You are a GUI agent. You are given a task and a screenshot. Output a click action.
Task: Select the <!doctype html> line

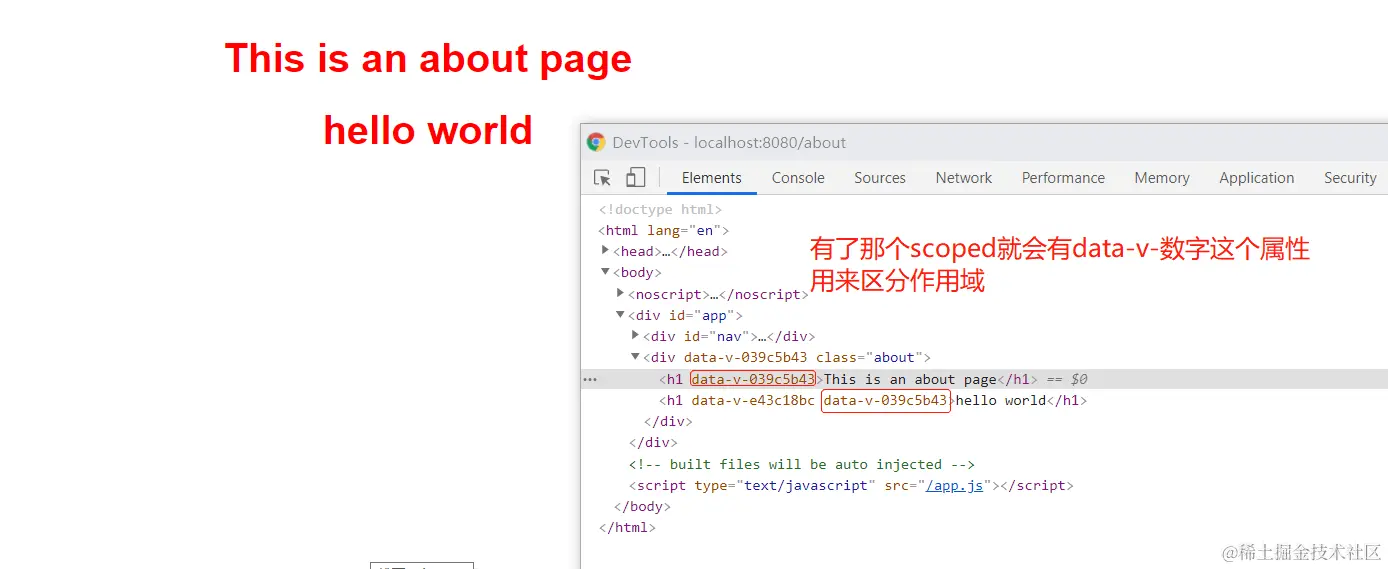click(x=660, y=209)
